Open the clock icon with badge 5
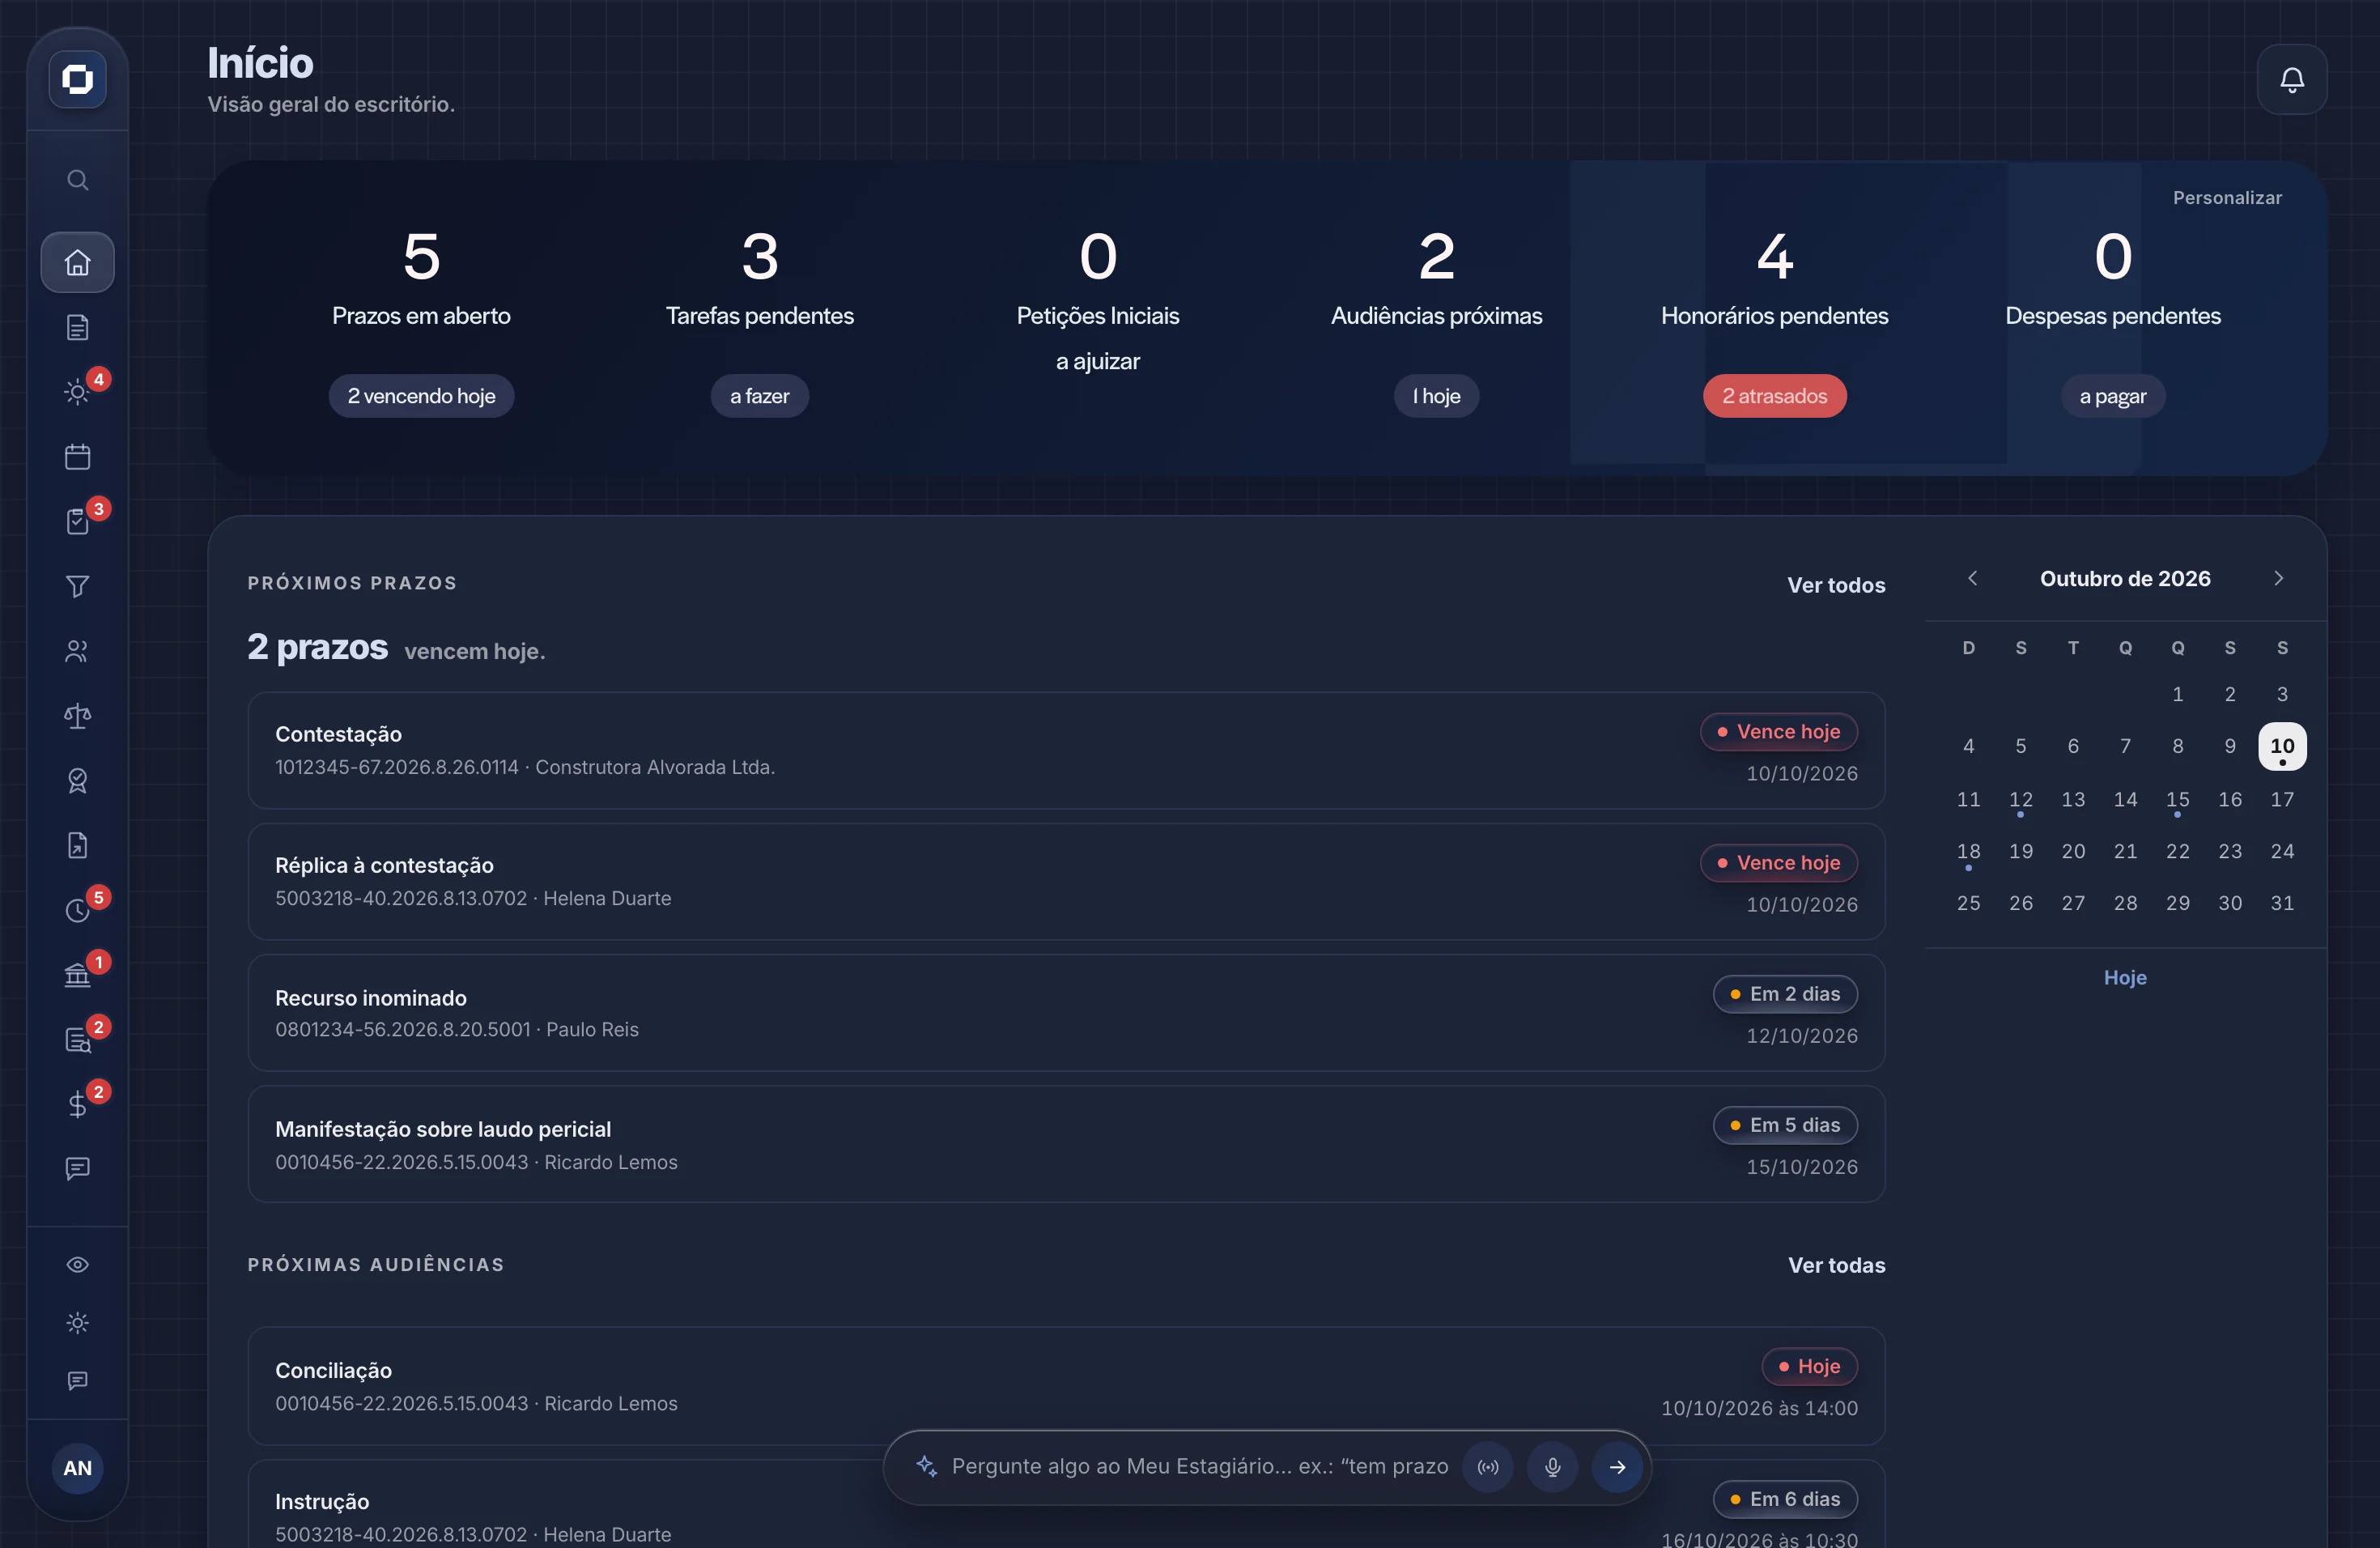Screen dimensions: 2380x1548 point(77,910)
